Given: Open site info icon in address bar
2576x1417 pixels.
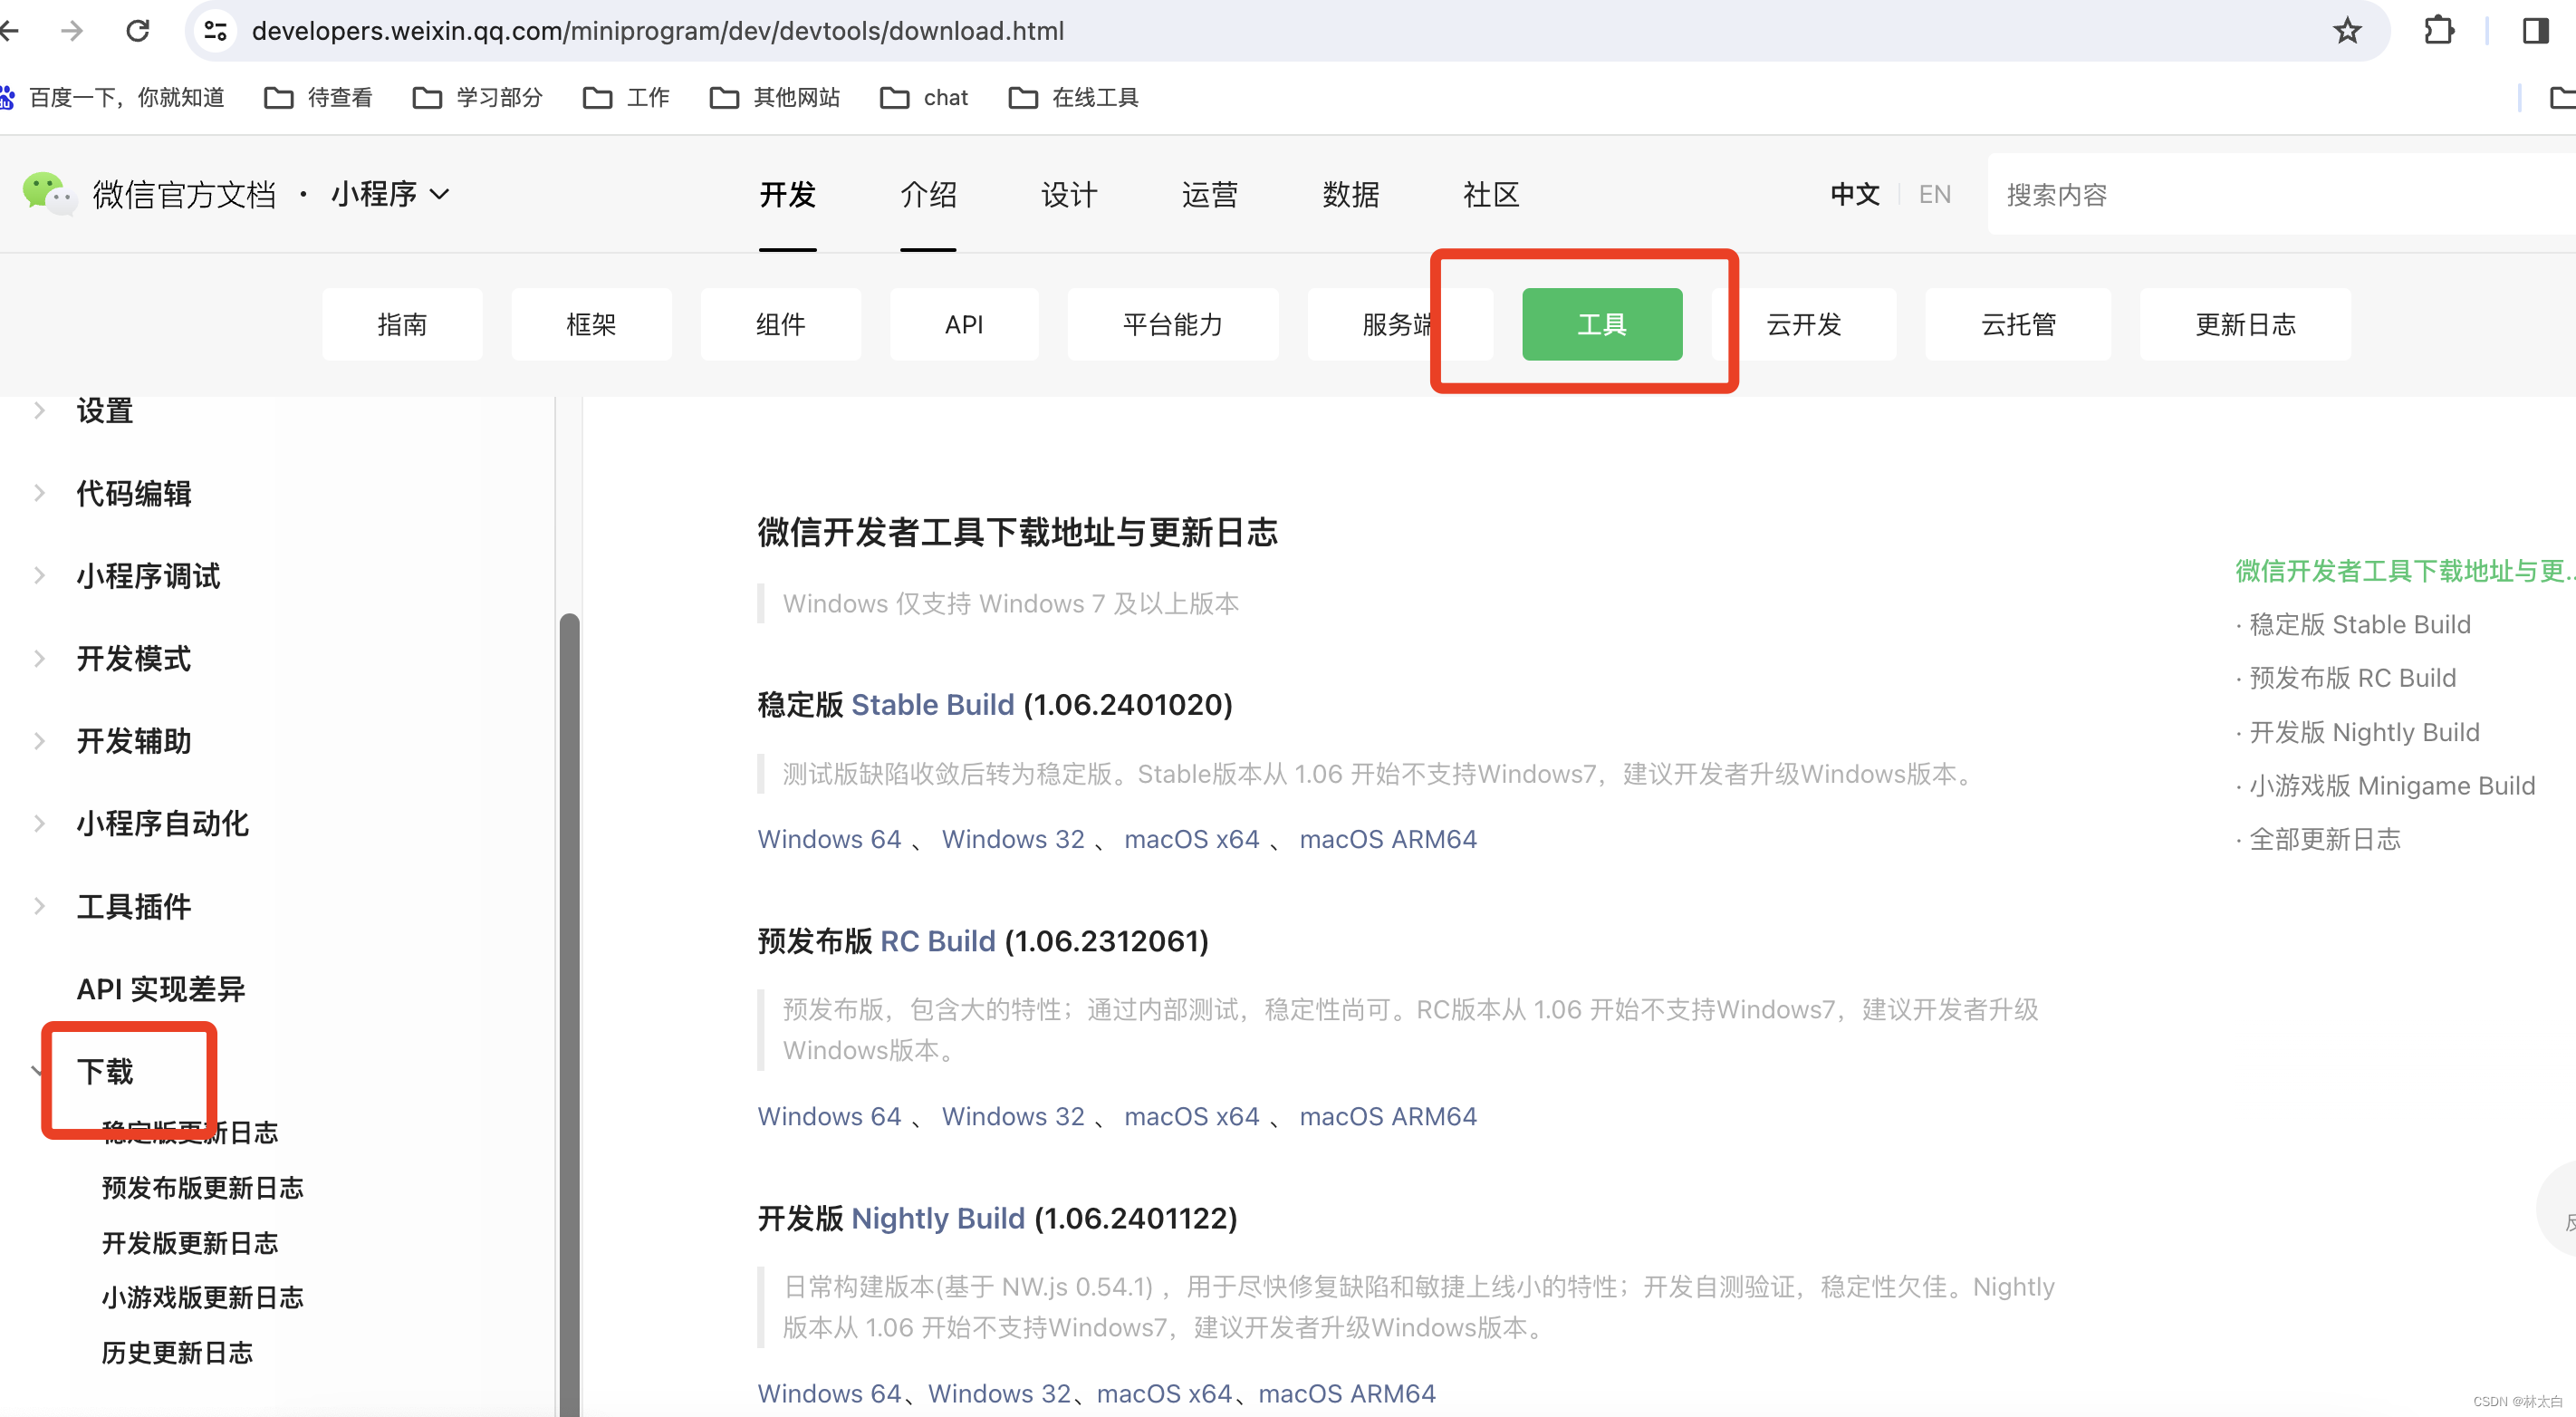Looking at the screenshot, I should click(x=215, y=31).
